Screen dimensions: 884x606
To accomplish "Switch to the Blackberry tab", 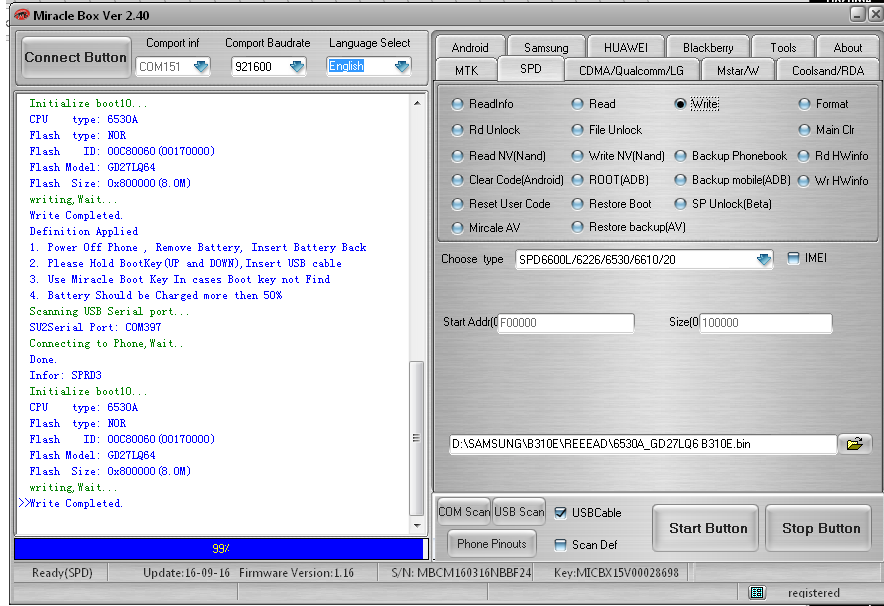I will click(x=708, y=47).
